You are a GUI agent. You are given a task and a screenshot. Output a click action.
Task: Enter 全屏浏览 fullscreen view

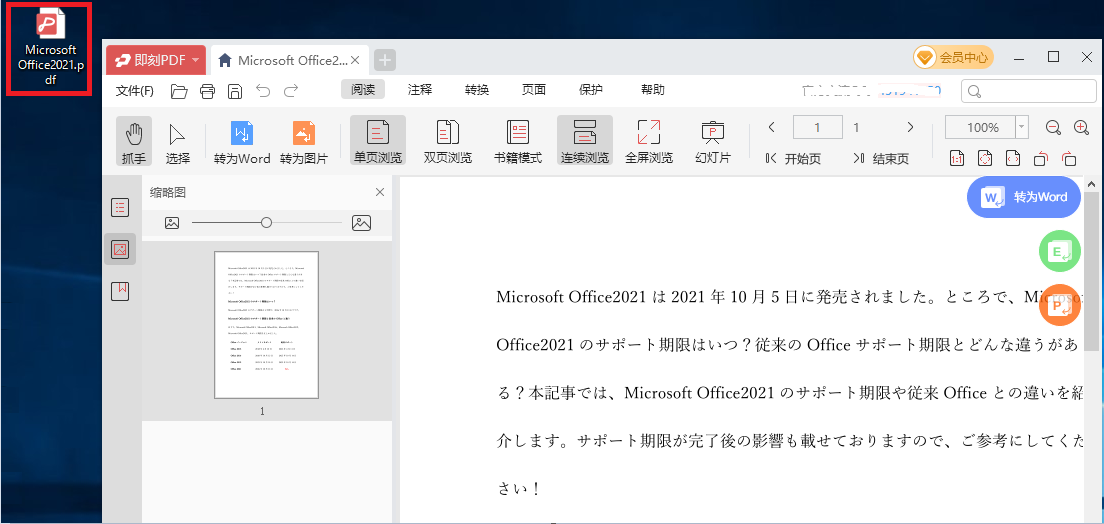[648, 141]
